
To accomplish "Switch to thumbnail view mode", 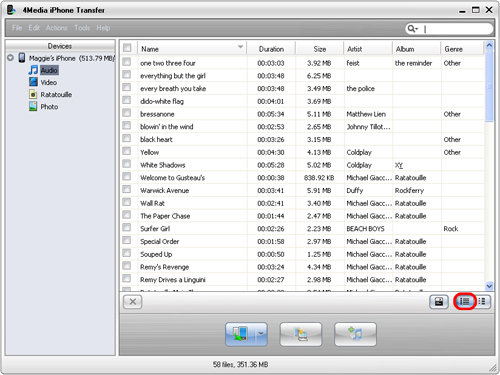I will (x=482, y=302).
